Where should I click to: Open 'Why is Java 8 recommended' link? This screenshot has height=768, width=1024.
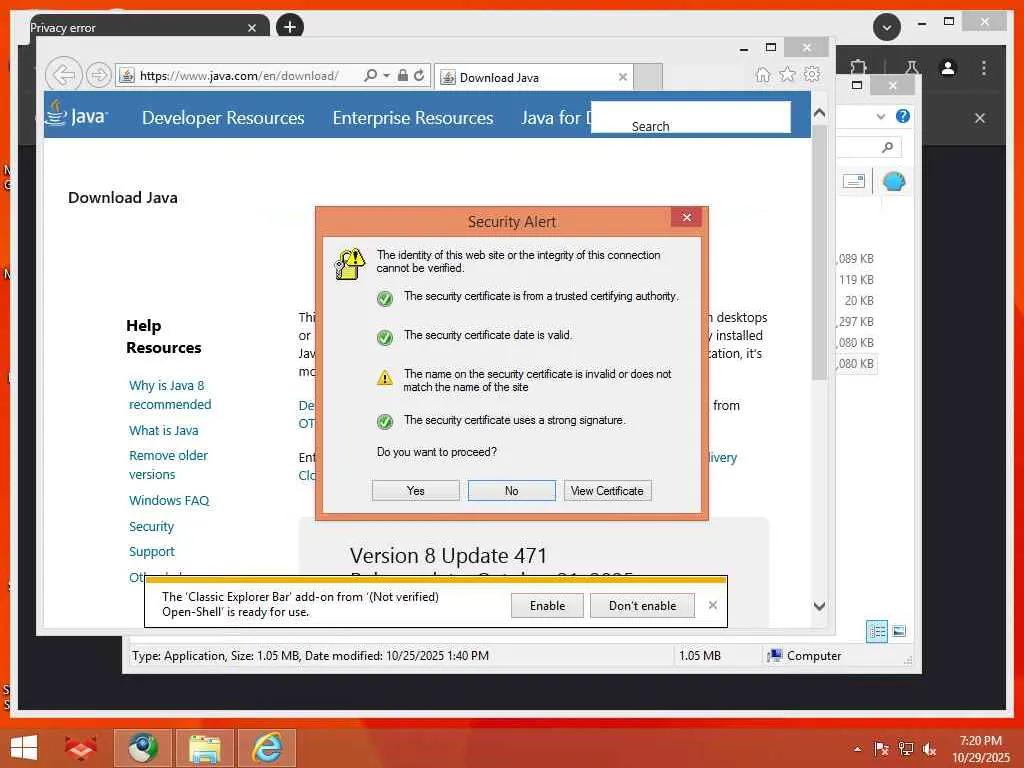click(x=170, y=394)
